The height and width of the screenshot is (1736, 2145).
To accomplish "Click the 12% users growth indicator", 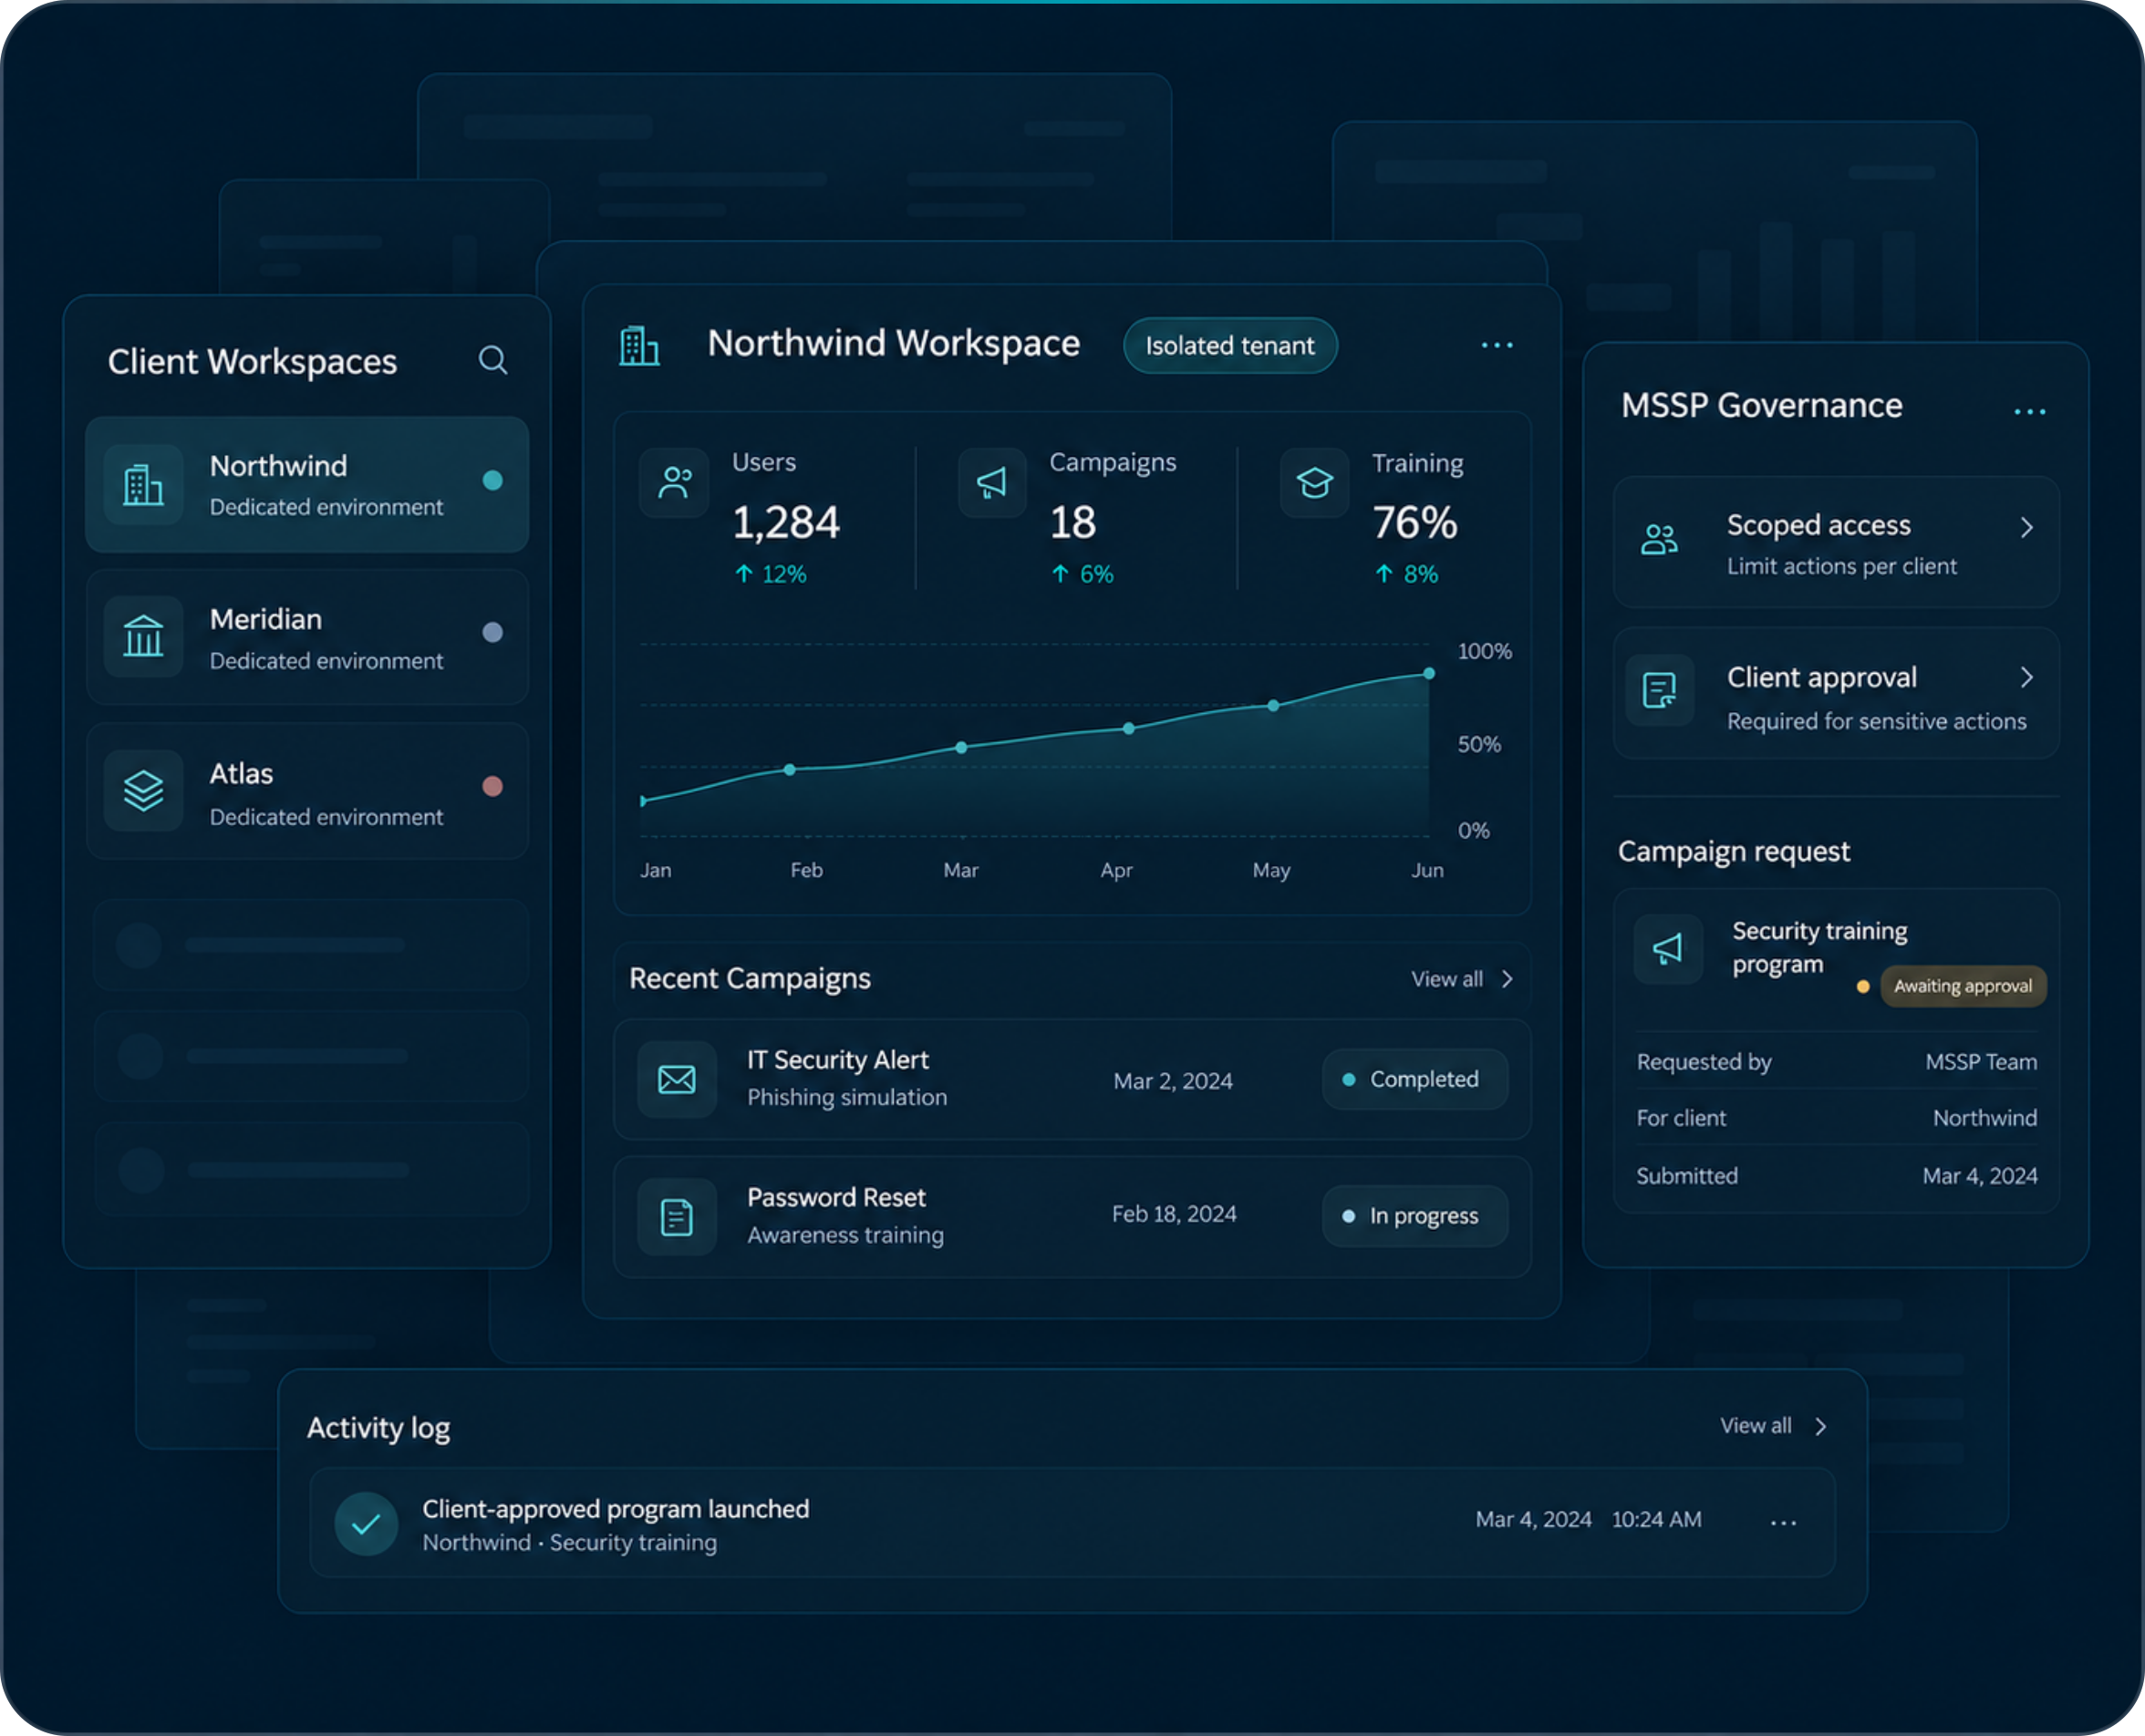I will pyautogui.click(x=771, y=575).
